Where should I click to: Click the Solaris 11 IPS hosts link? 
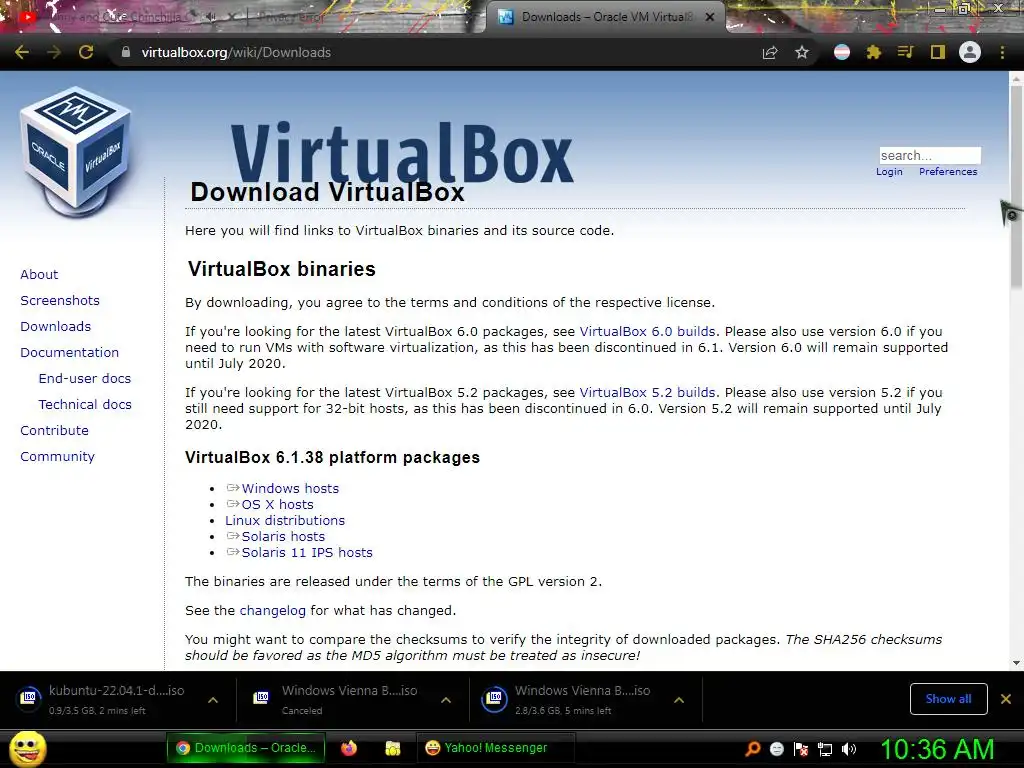coord(307,552)
